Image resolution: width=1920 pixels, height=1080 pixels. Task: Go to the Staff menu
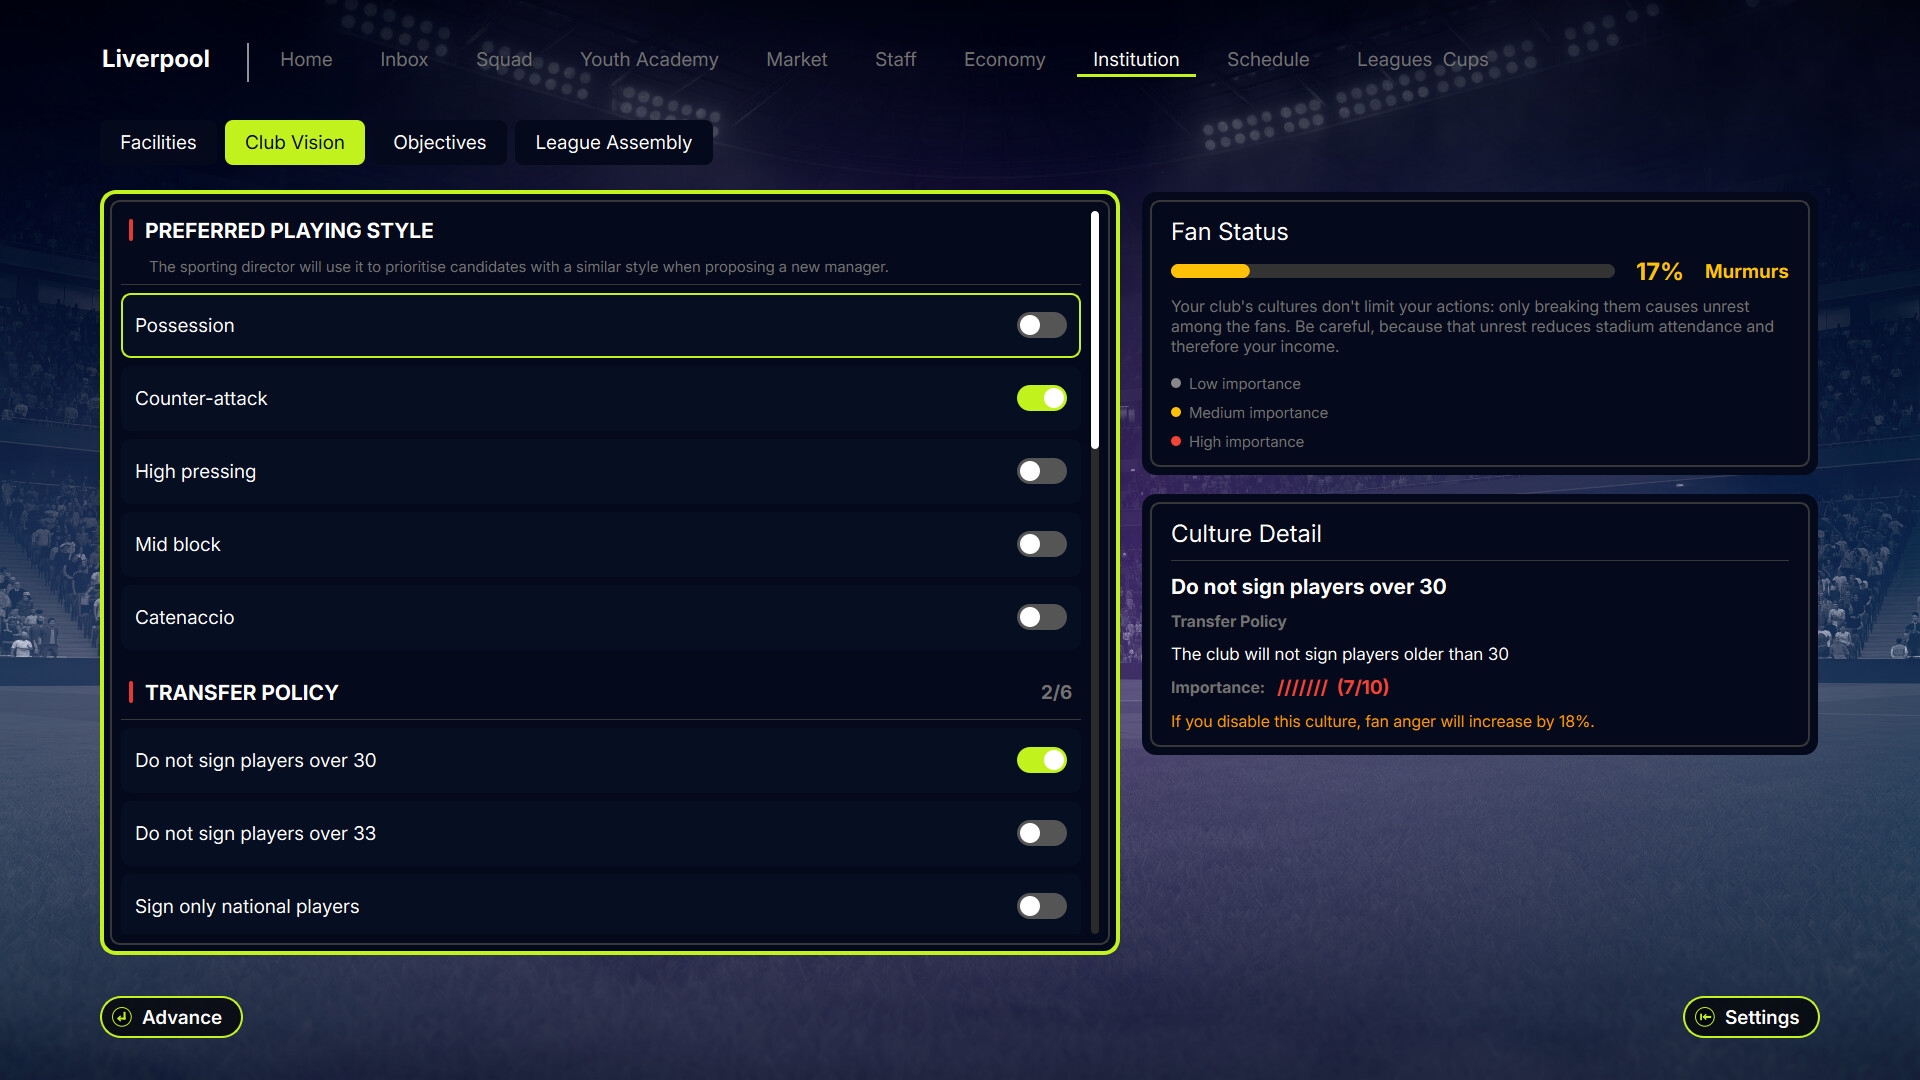click(x=895, y=59)
